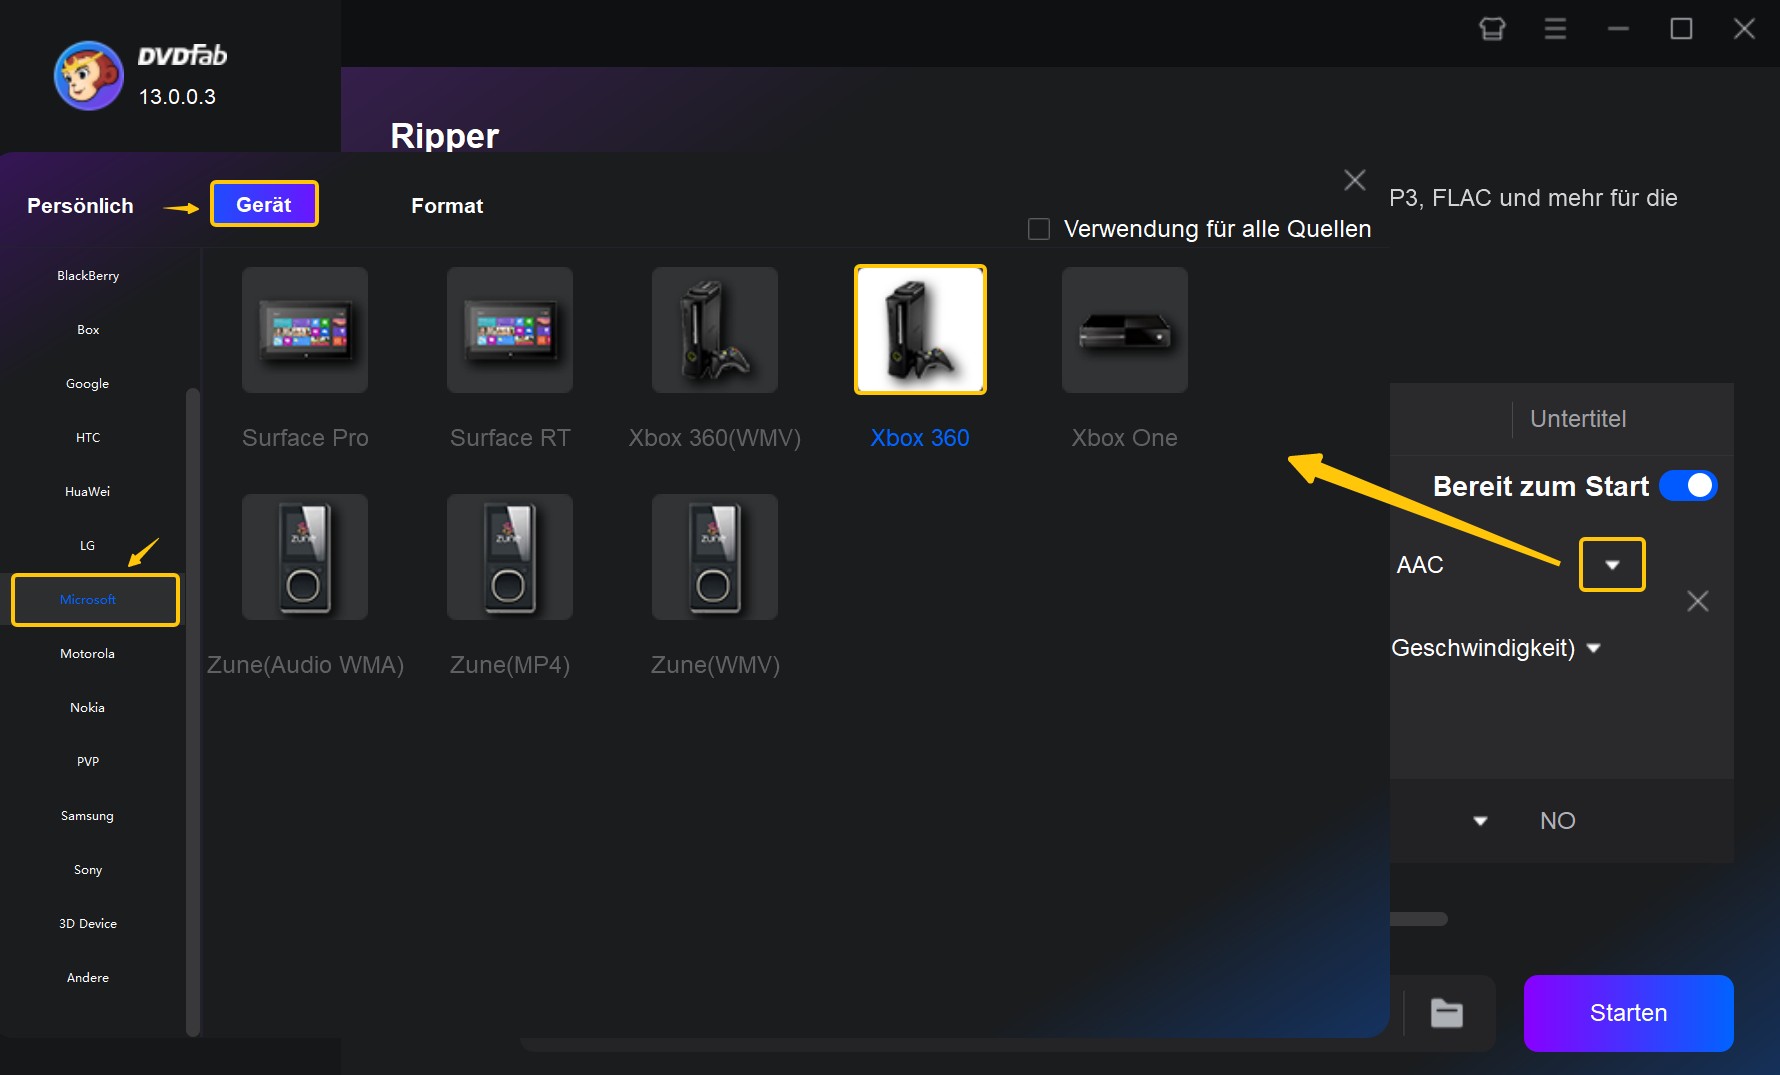Image resolution: width=1780 pixels, height=1075 pixels.
Task: Choose the Surface RT device thumbnail
Action: [510, 330]
